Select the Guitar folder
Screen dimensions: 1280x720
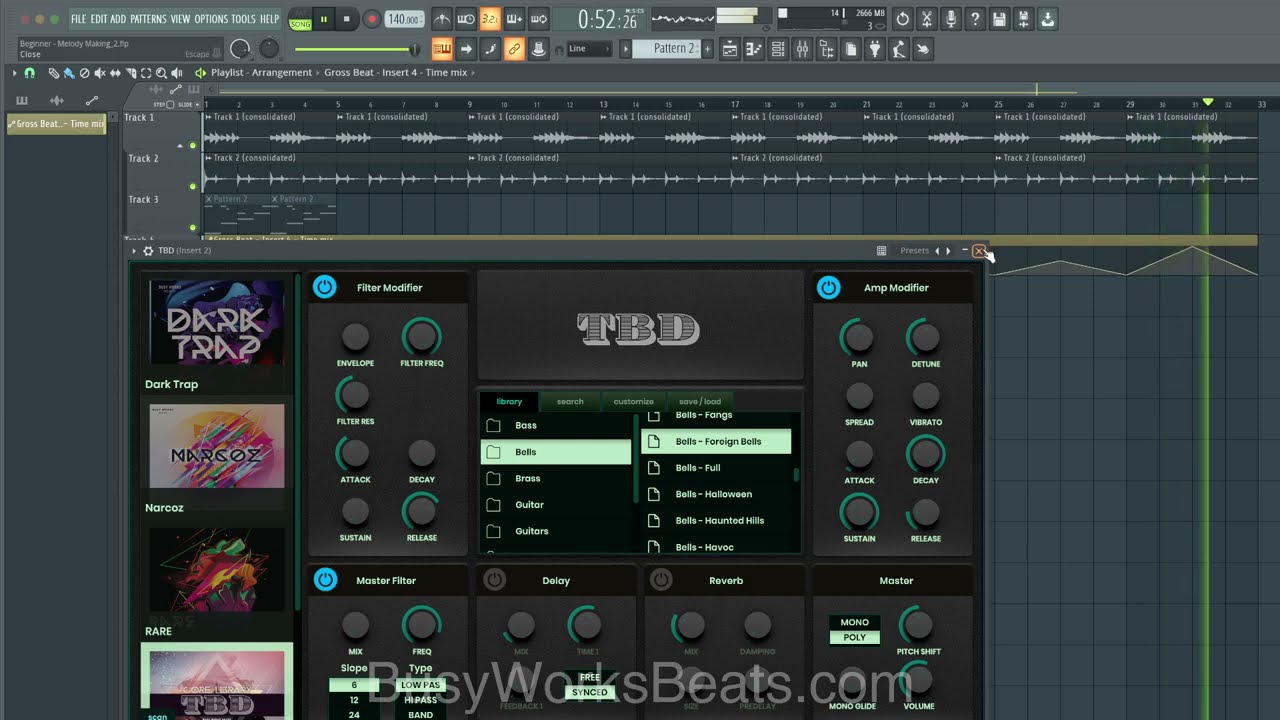pos(556,505)
